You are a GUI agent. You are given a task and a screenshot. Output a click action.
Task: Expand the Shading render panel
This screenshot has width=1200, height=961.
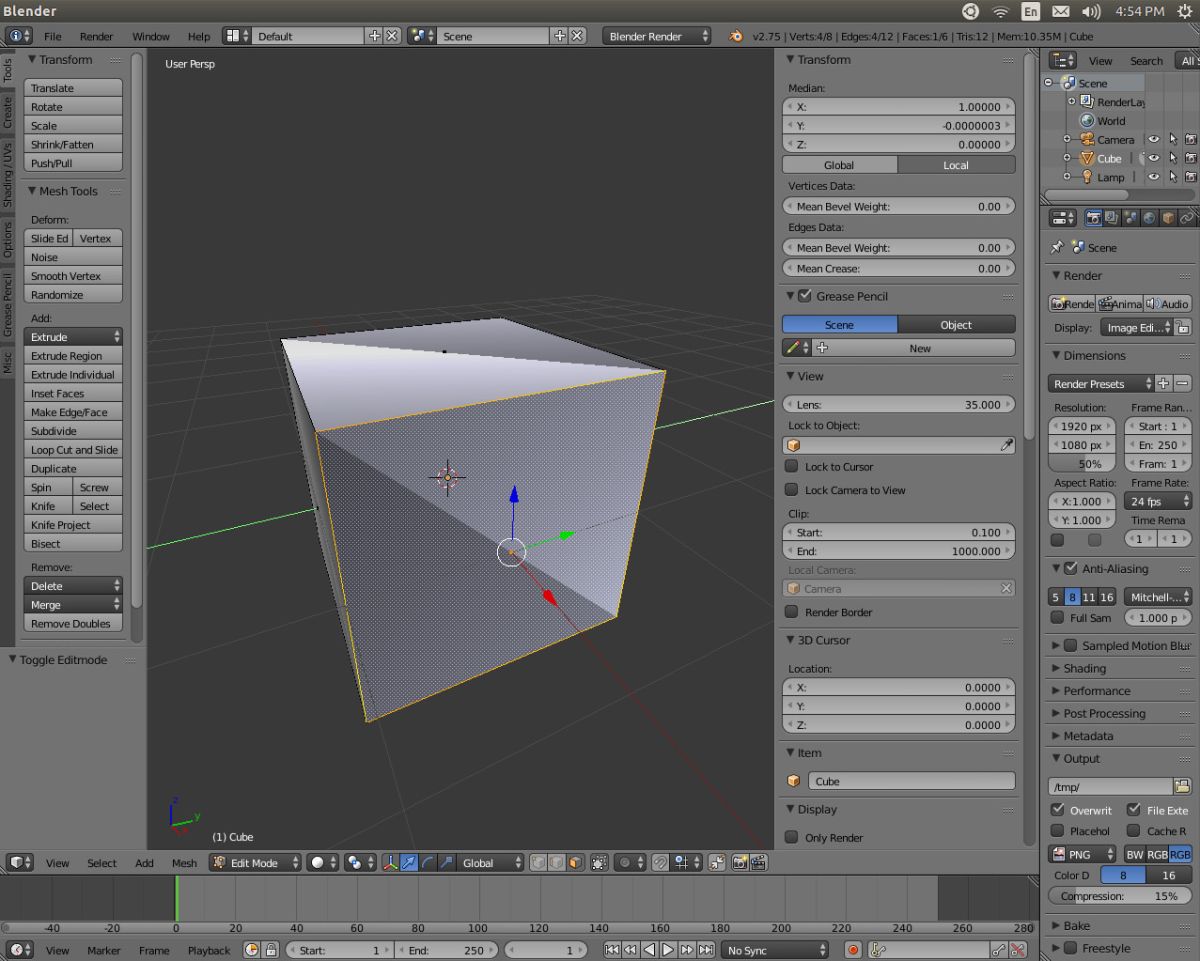point(1084,668)
